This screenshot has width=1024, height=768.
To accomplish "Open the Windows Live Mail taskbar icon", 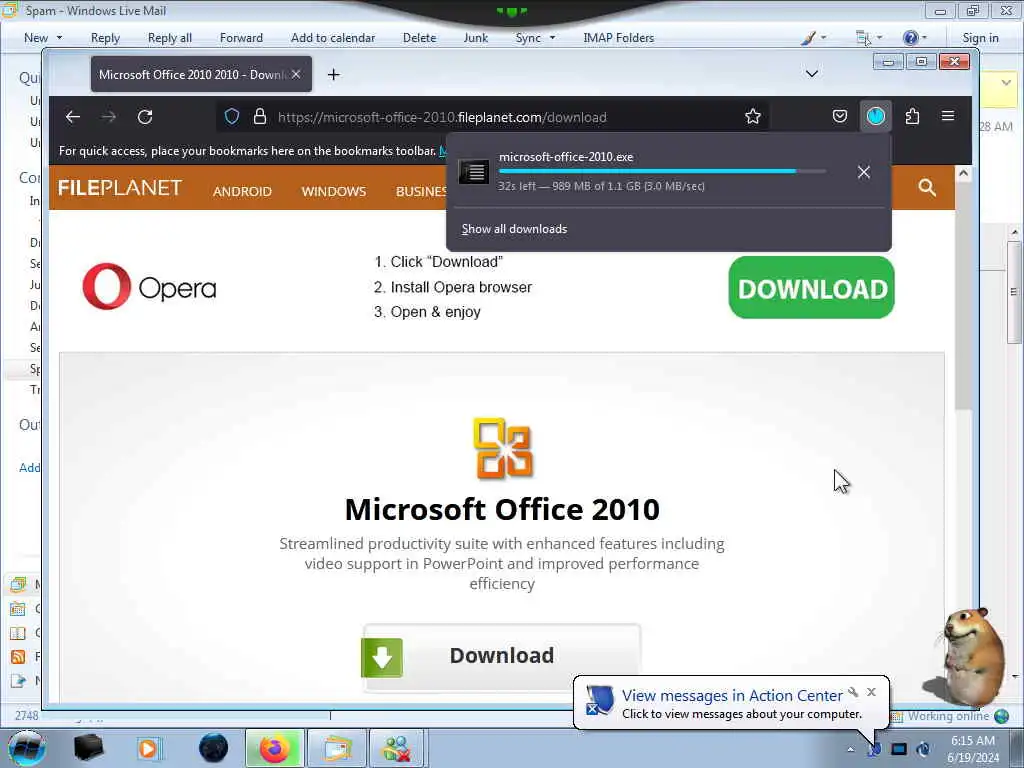I will (x=336, y=749).
